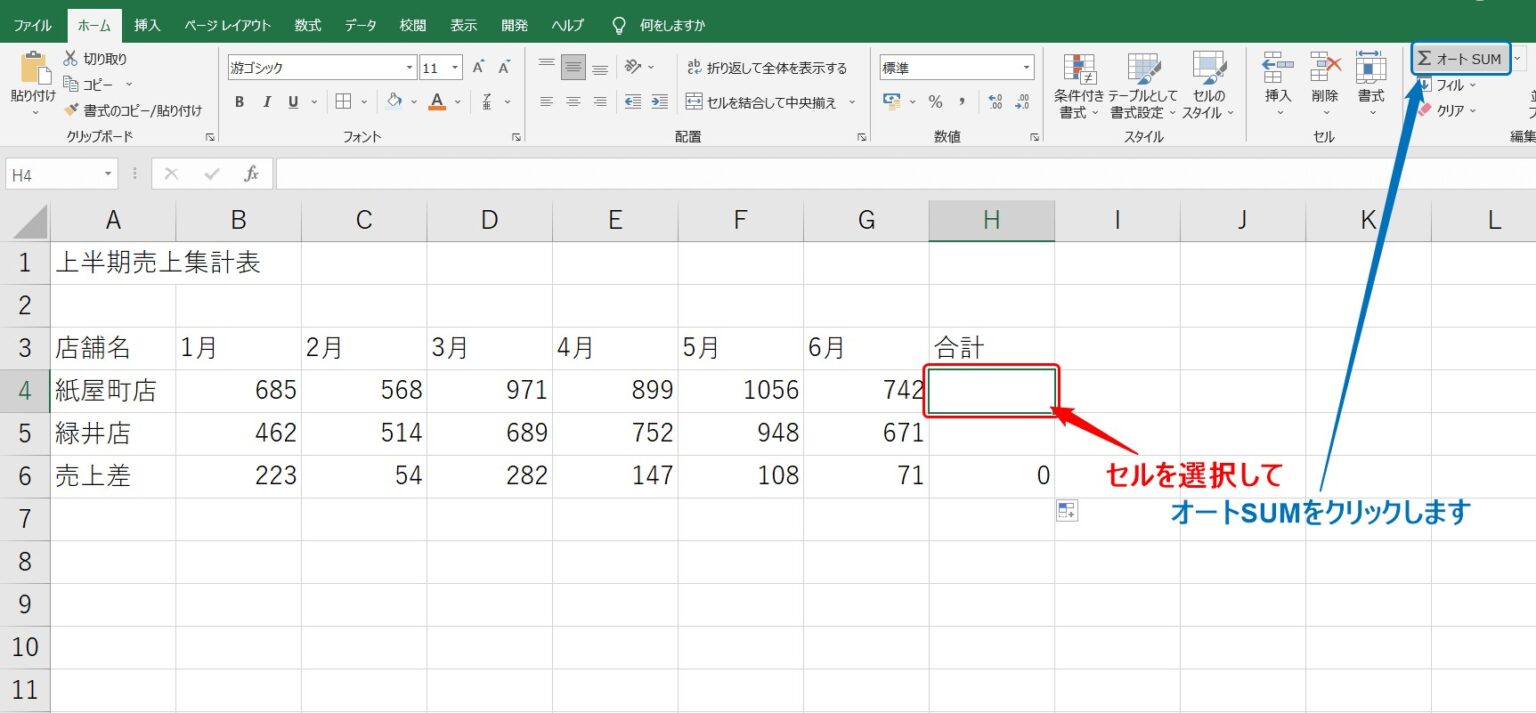
Task: Click the font color A button
Action: (x=436, y=101)
